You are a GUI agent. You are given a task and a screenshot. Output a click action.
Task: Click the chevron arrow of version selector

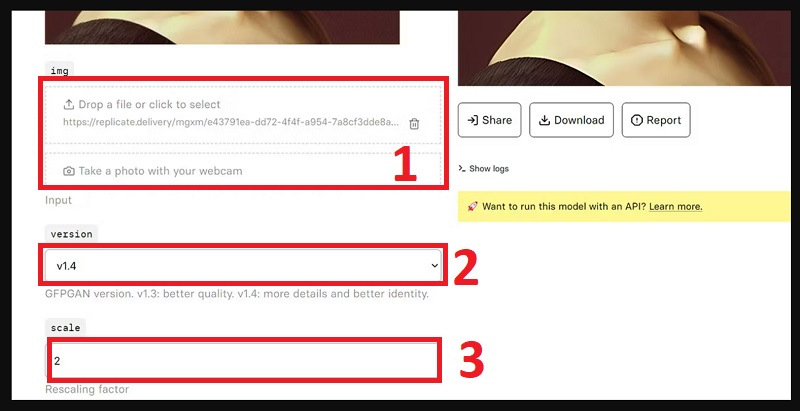(434, 265)
